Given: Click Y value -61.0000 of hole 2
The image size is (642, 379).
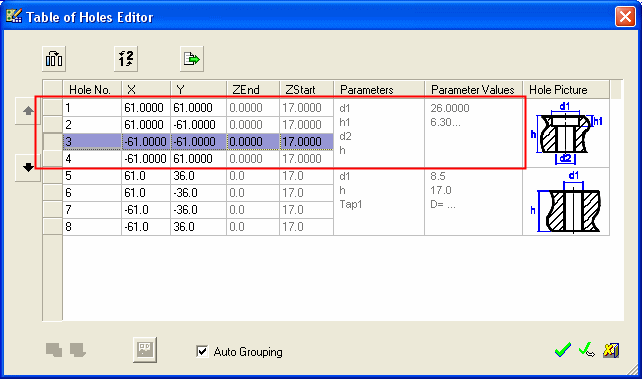Looking at the screenshot, I should coord(198,124).
